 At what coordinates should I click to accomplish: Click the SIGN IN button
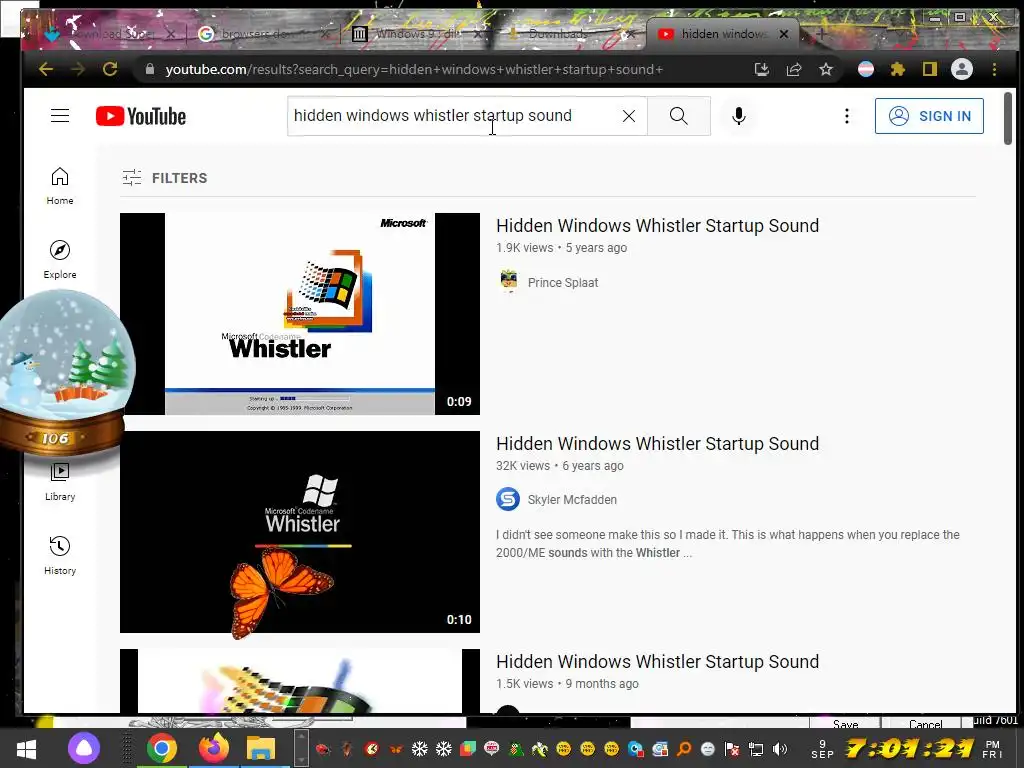[929, 116]
